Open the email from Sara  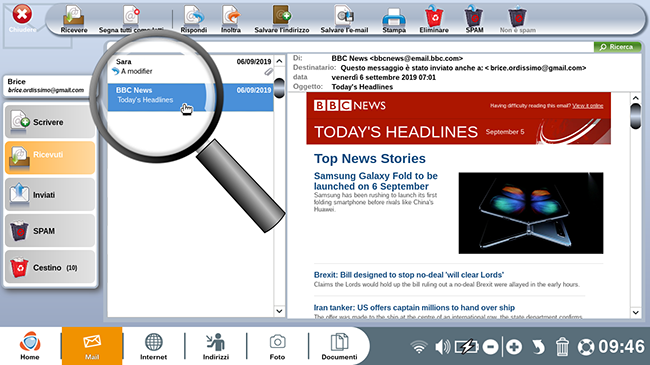pyautogui.click(x=190, y=66)
